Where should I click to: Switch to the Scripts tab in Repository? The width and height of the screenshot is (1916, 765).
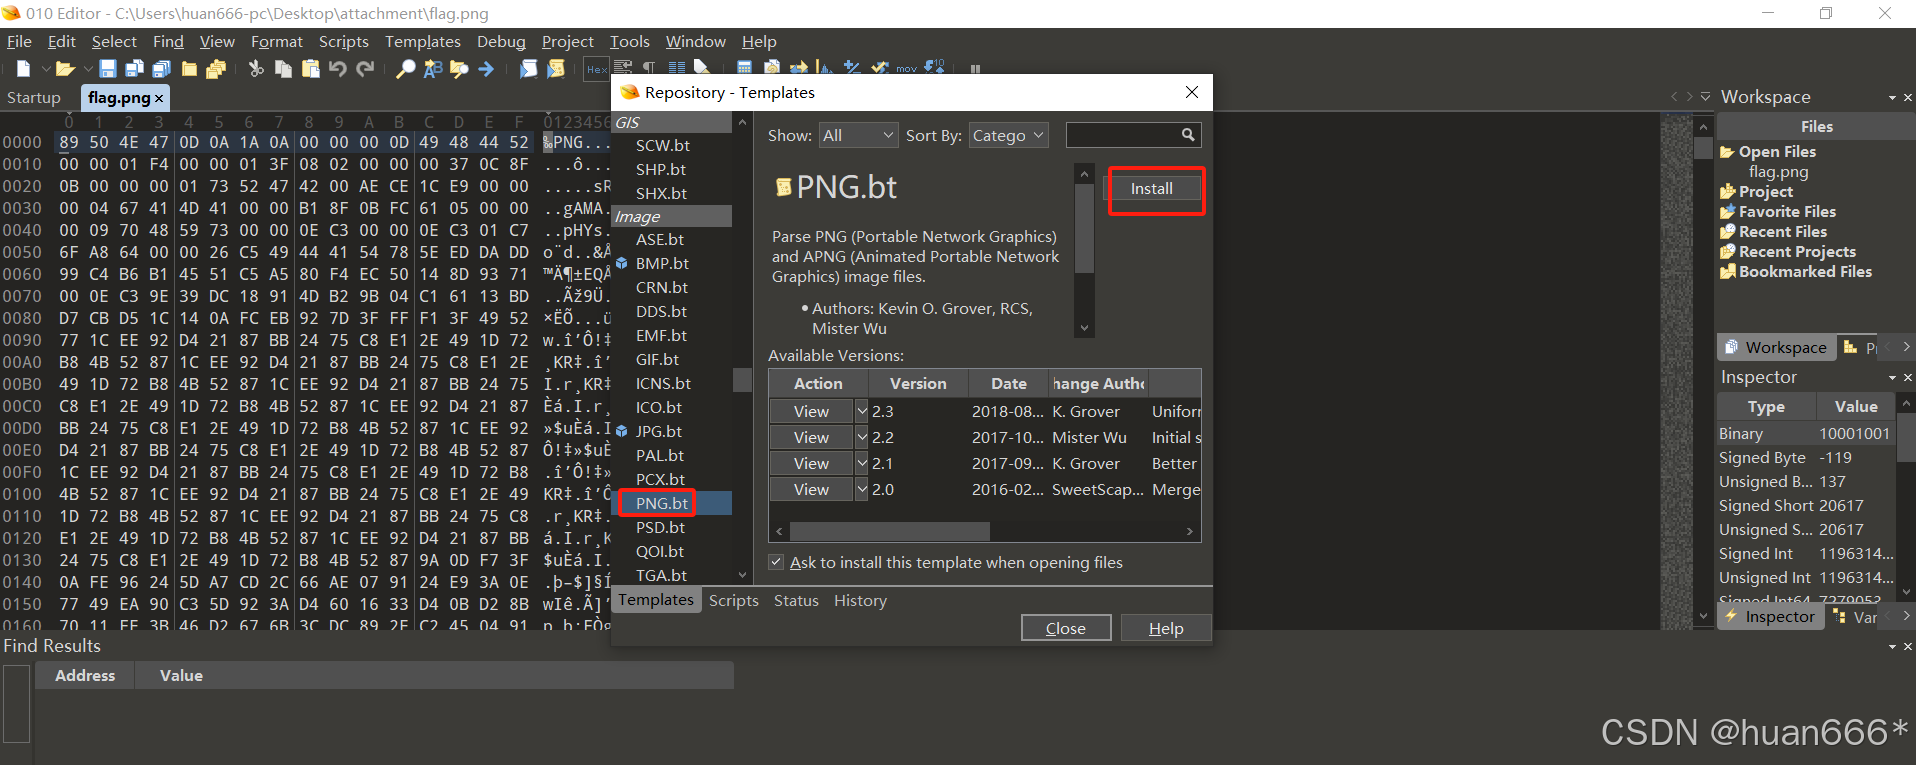733,600
